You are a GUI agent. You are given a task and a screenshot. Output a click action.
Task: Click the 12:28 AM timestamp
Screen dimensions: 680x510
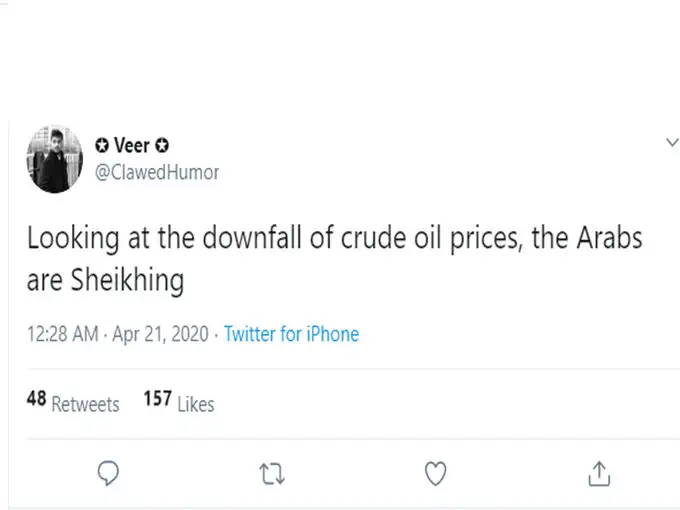[63, 334]
